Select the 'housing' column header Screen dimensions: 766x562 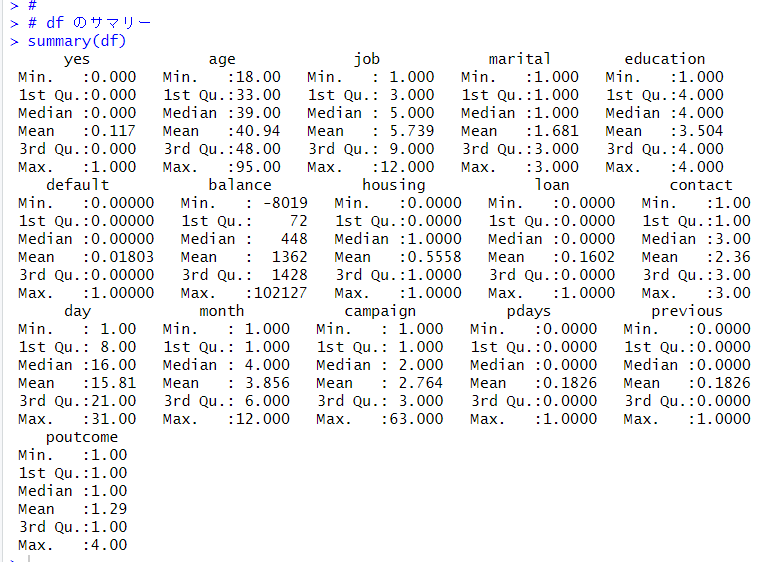pos(394,186)
